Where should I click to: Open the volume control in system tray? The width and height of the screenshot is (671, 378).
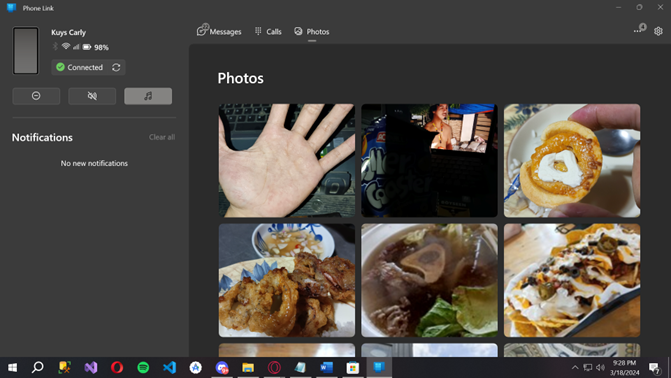[600, 367]
